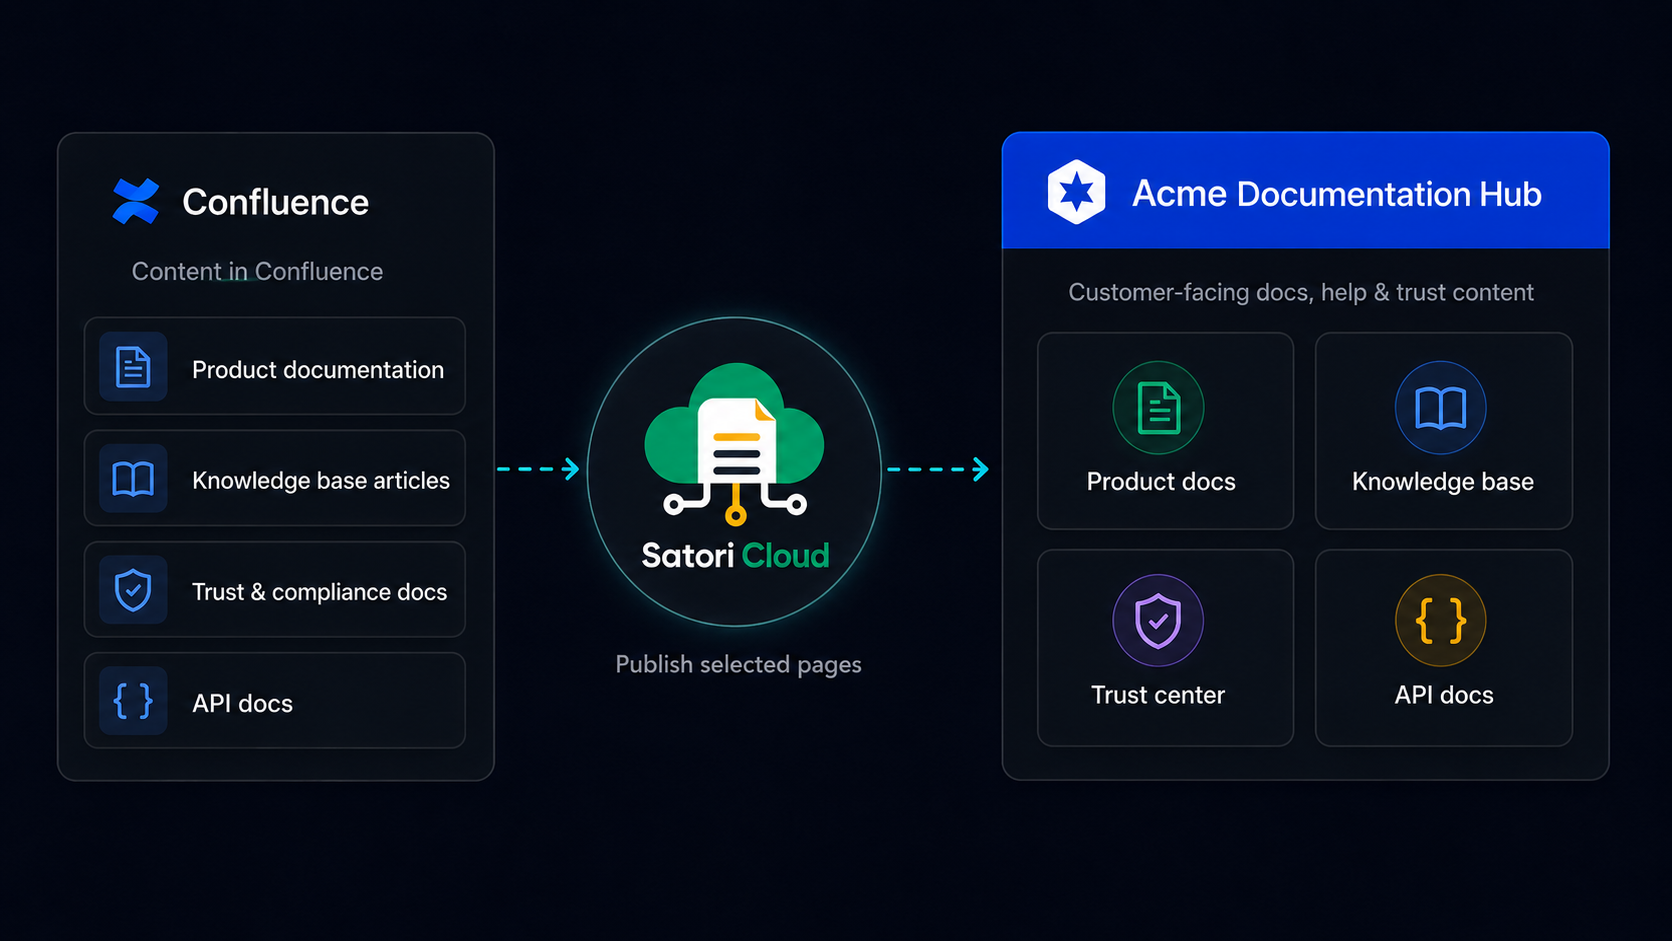Image resolution: width=1672 pixels, height=941 pixels.
Task: Click the 'API docs' label in the Acme hub
Action: tap(1444, 695)
